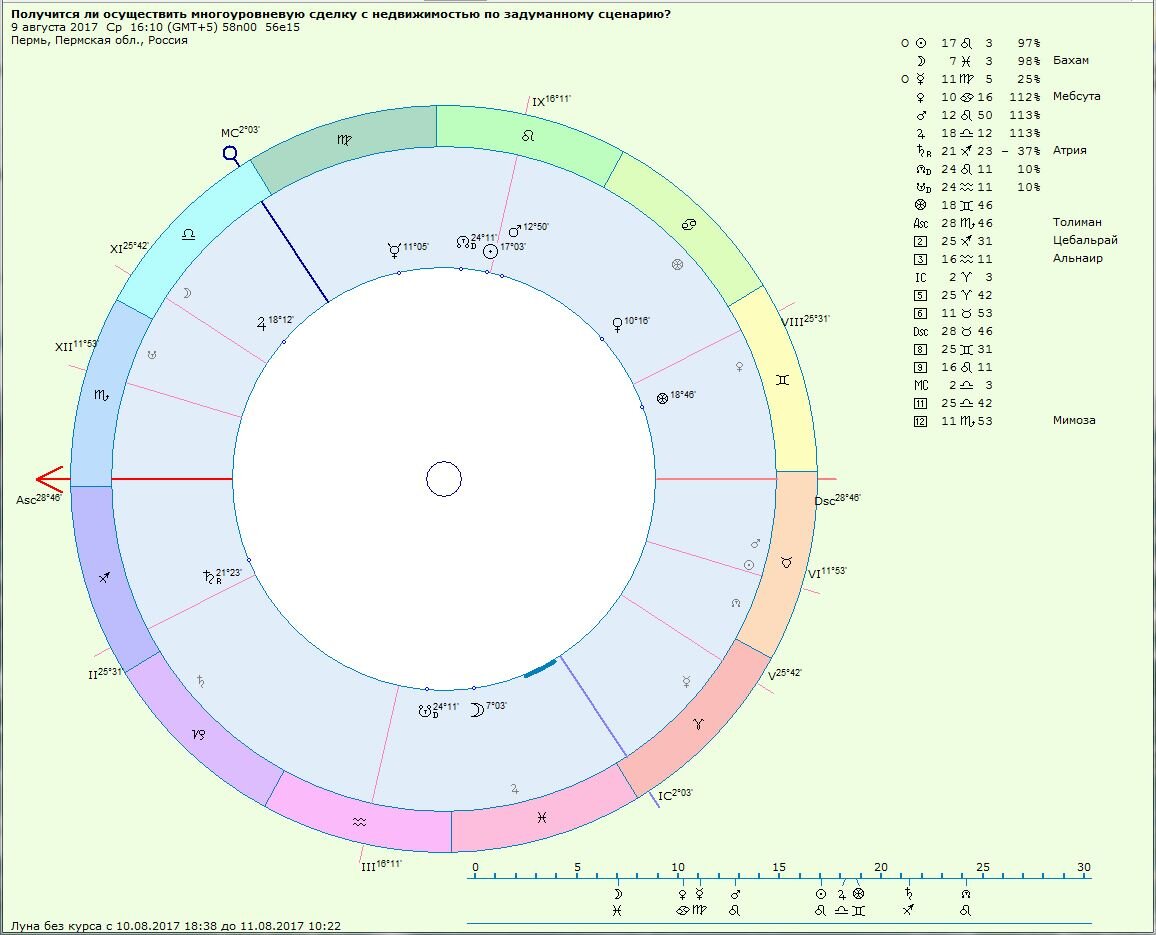Click the 0 mark on degree scale
The height and width of the screenshot is (935, 1156).
tap(476, 867)
